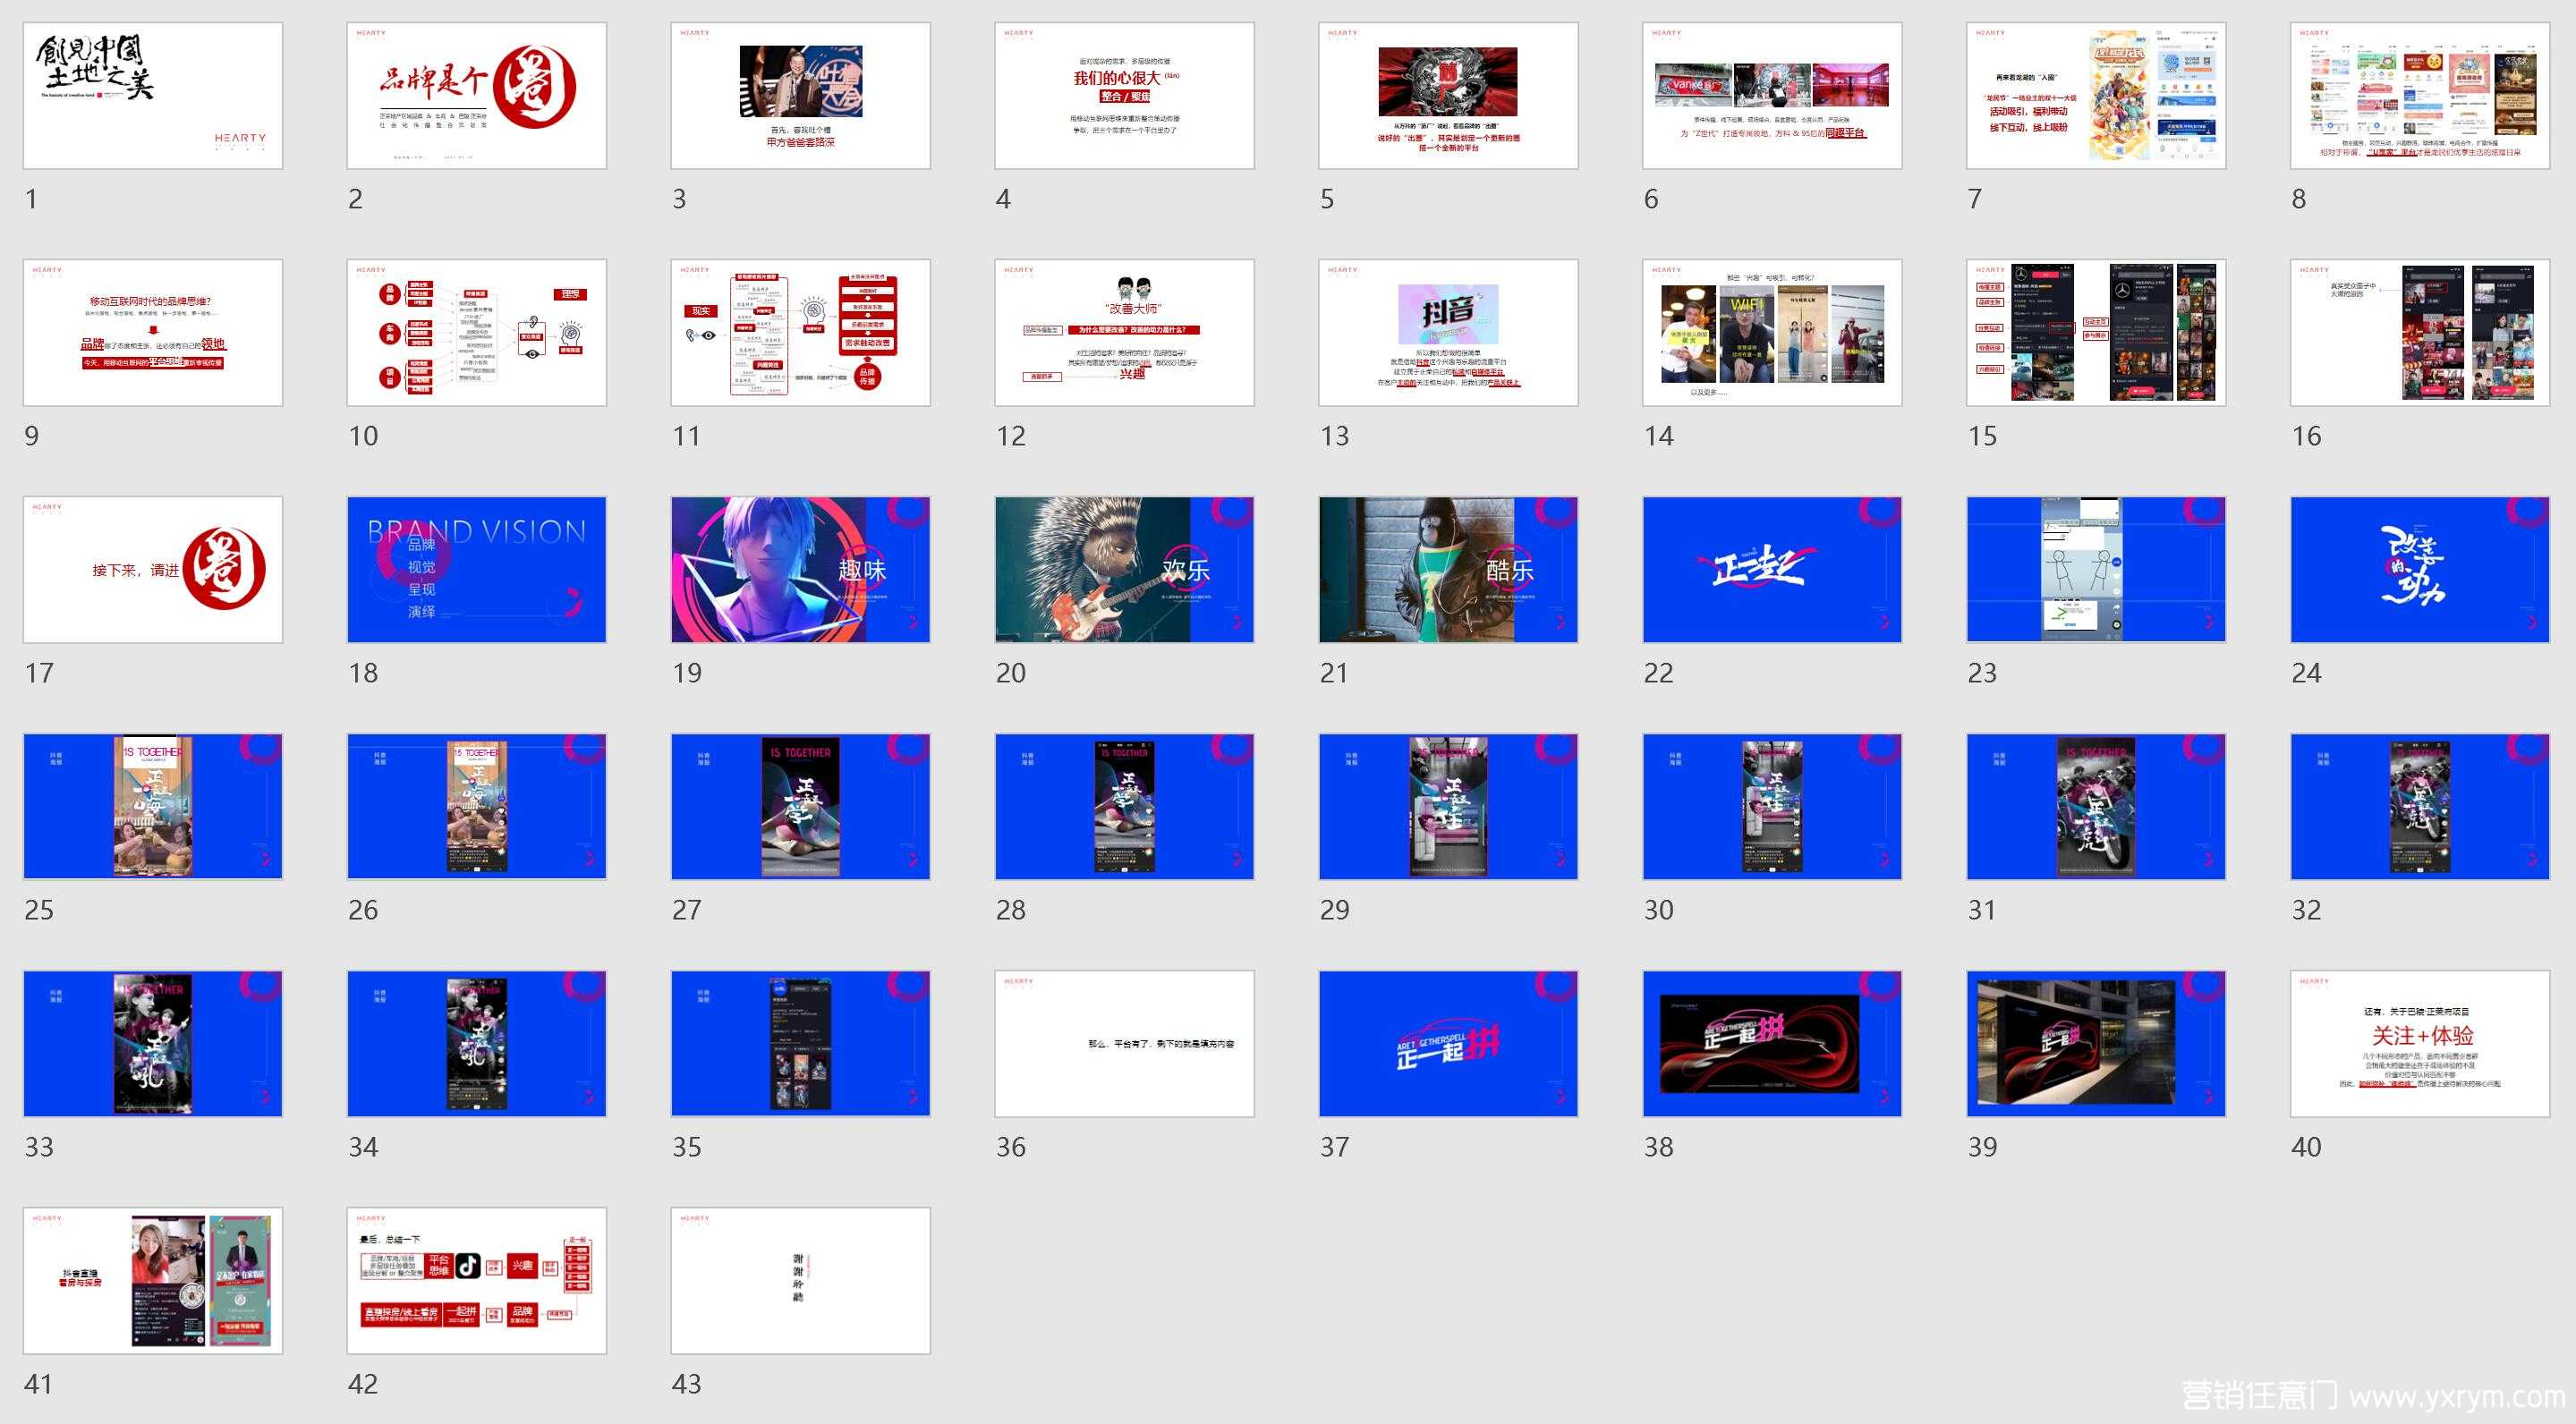The height and width of the screenshot is (1424, 2576).
Task: Select slide 29 thumbnail
Action: tap(1449, 807)
